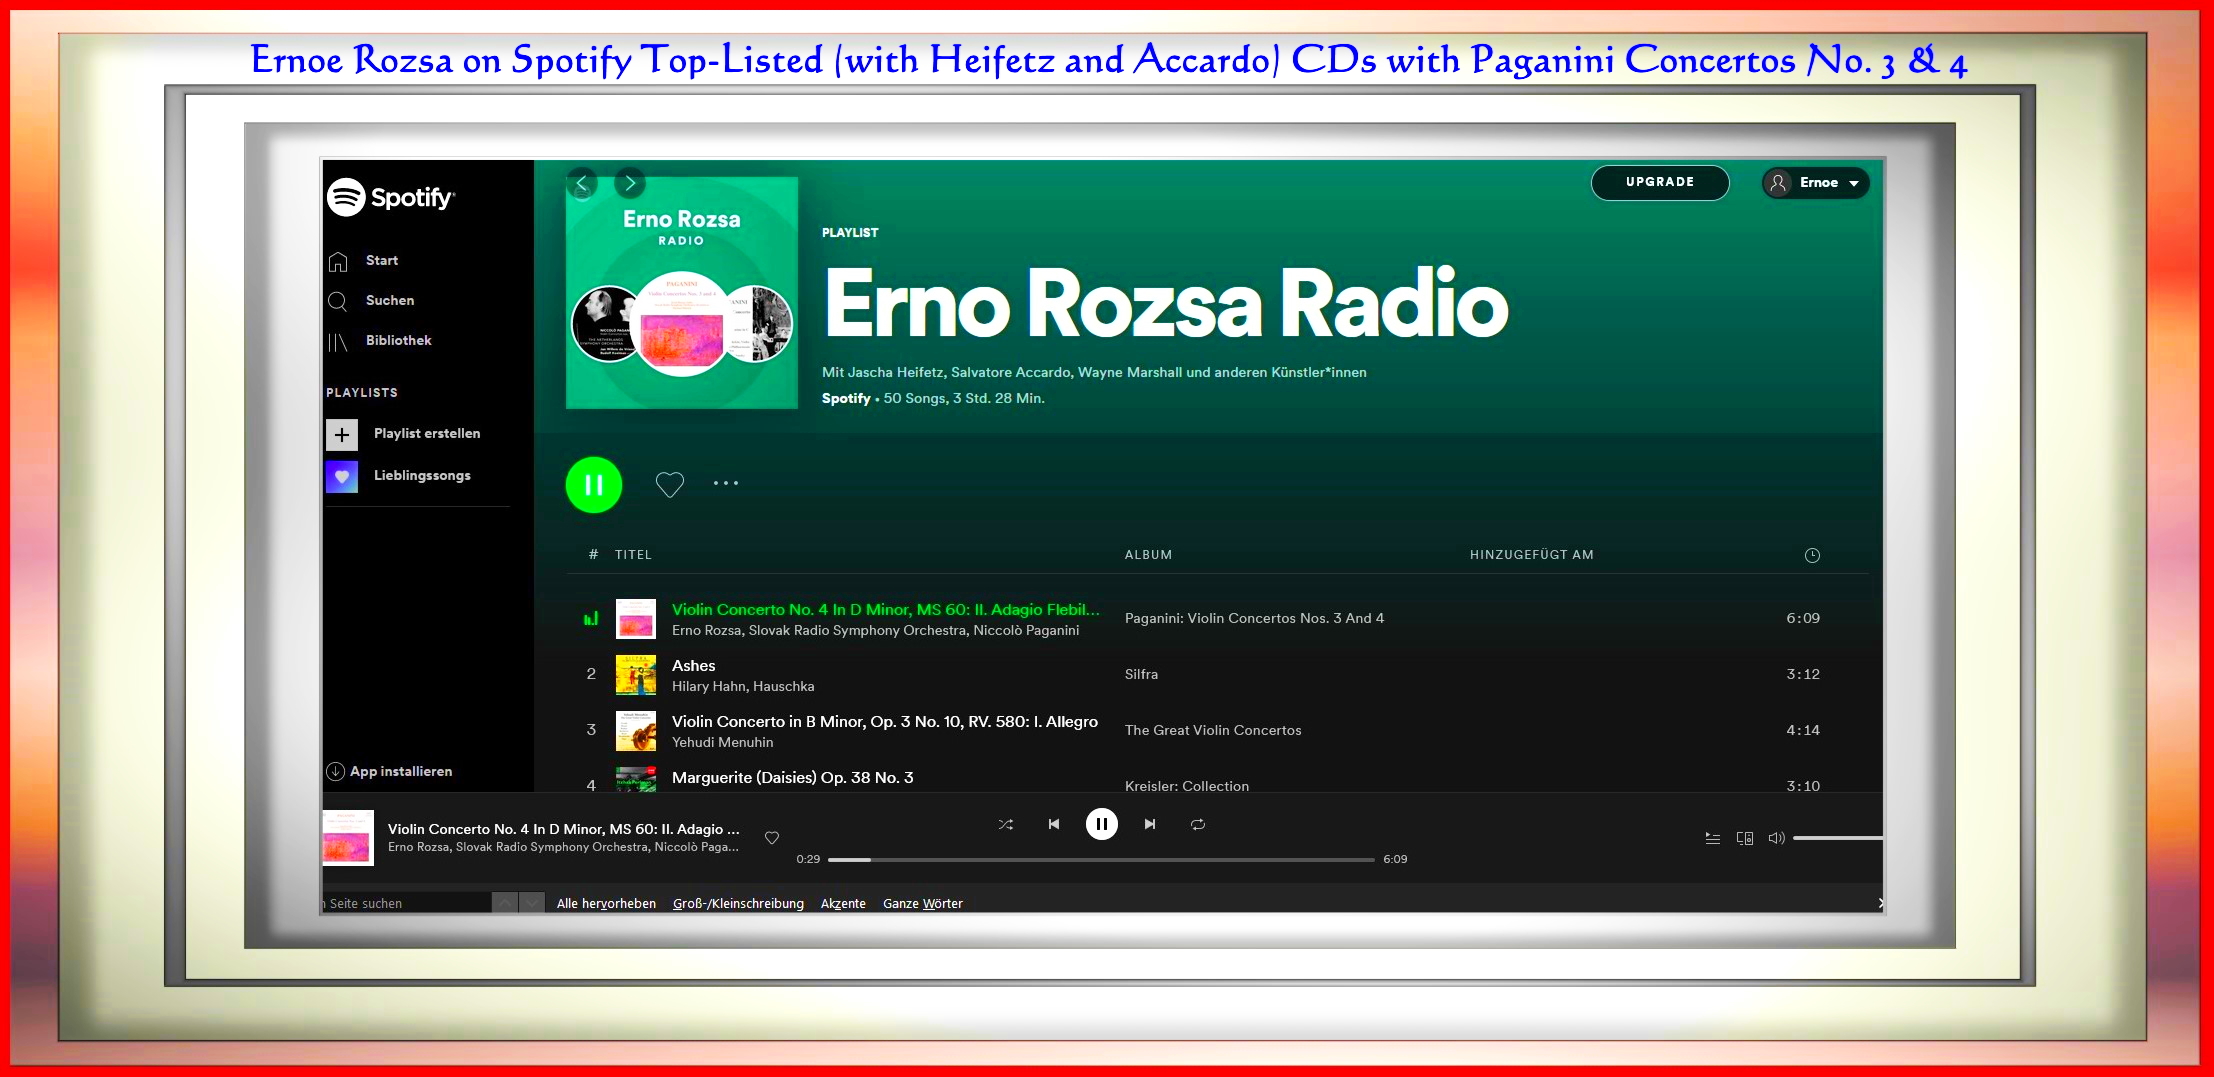Toggle Ganze Wörter find option
Screen dimensions: 2214x1077
point(923,903)
